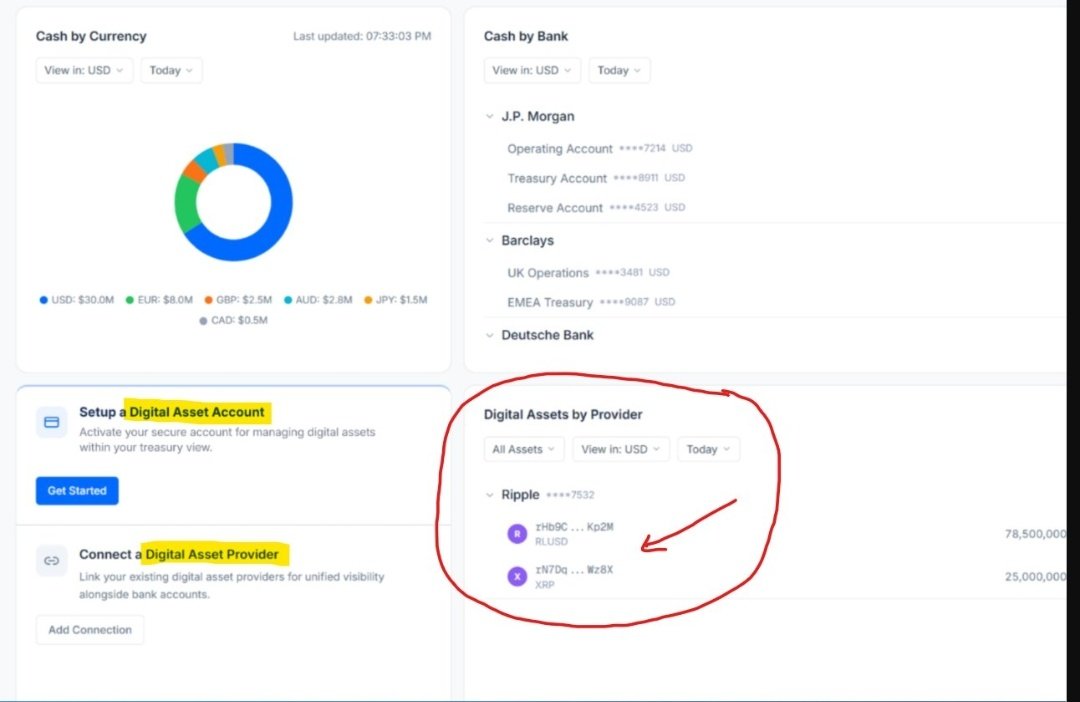Viewport: 1080px width, 702px height.
Task: Open View in: USD dropdown in Digital Assets
Action: 621,449
